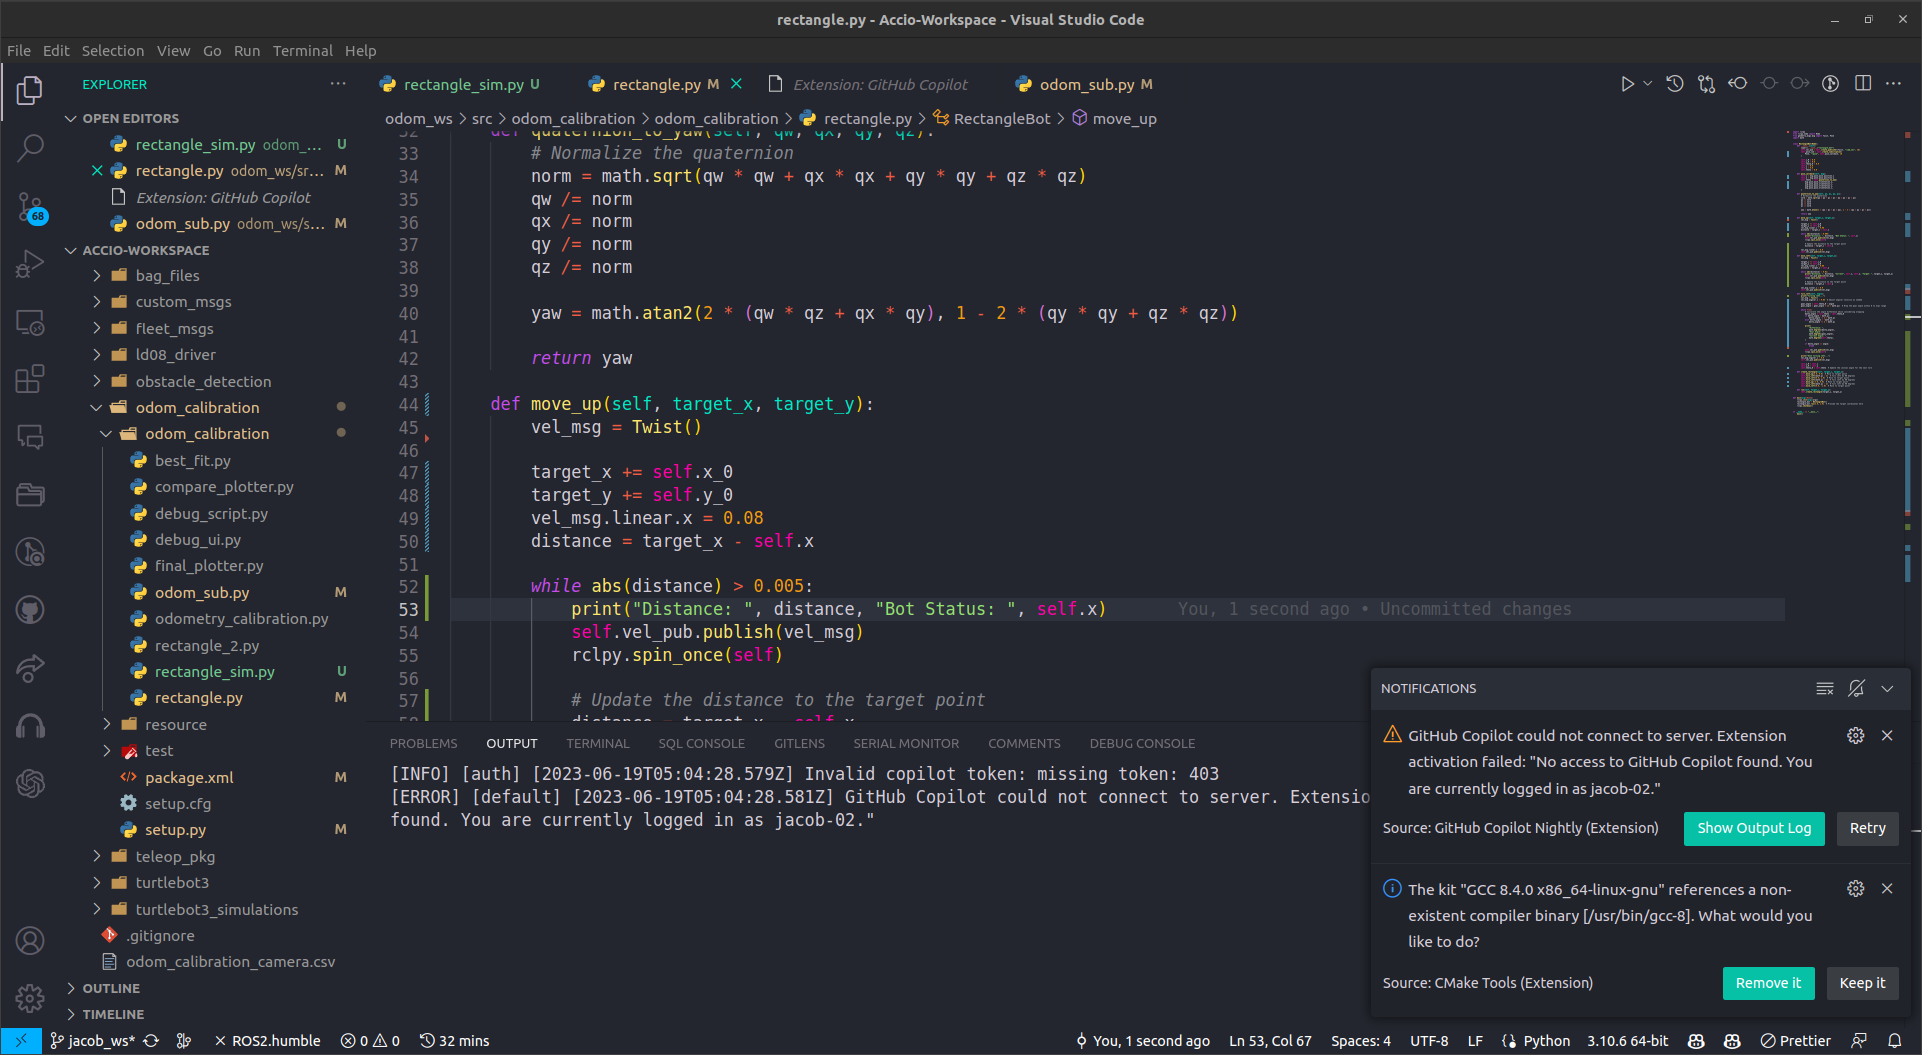The height and width of the screenshot is (1055, 1922).
Task: Toggle the Prettier formatter status item
Action: click(x=1796, y=1040)
